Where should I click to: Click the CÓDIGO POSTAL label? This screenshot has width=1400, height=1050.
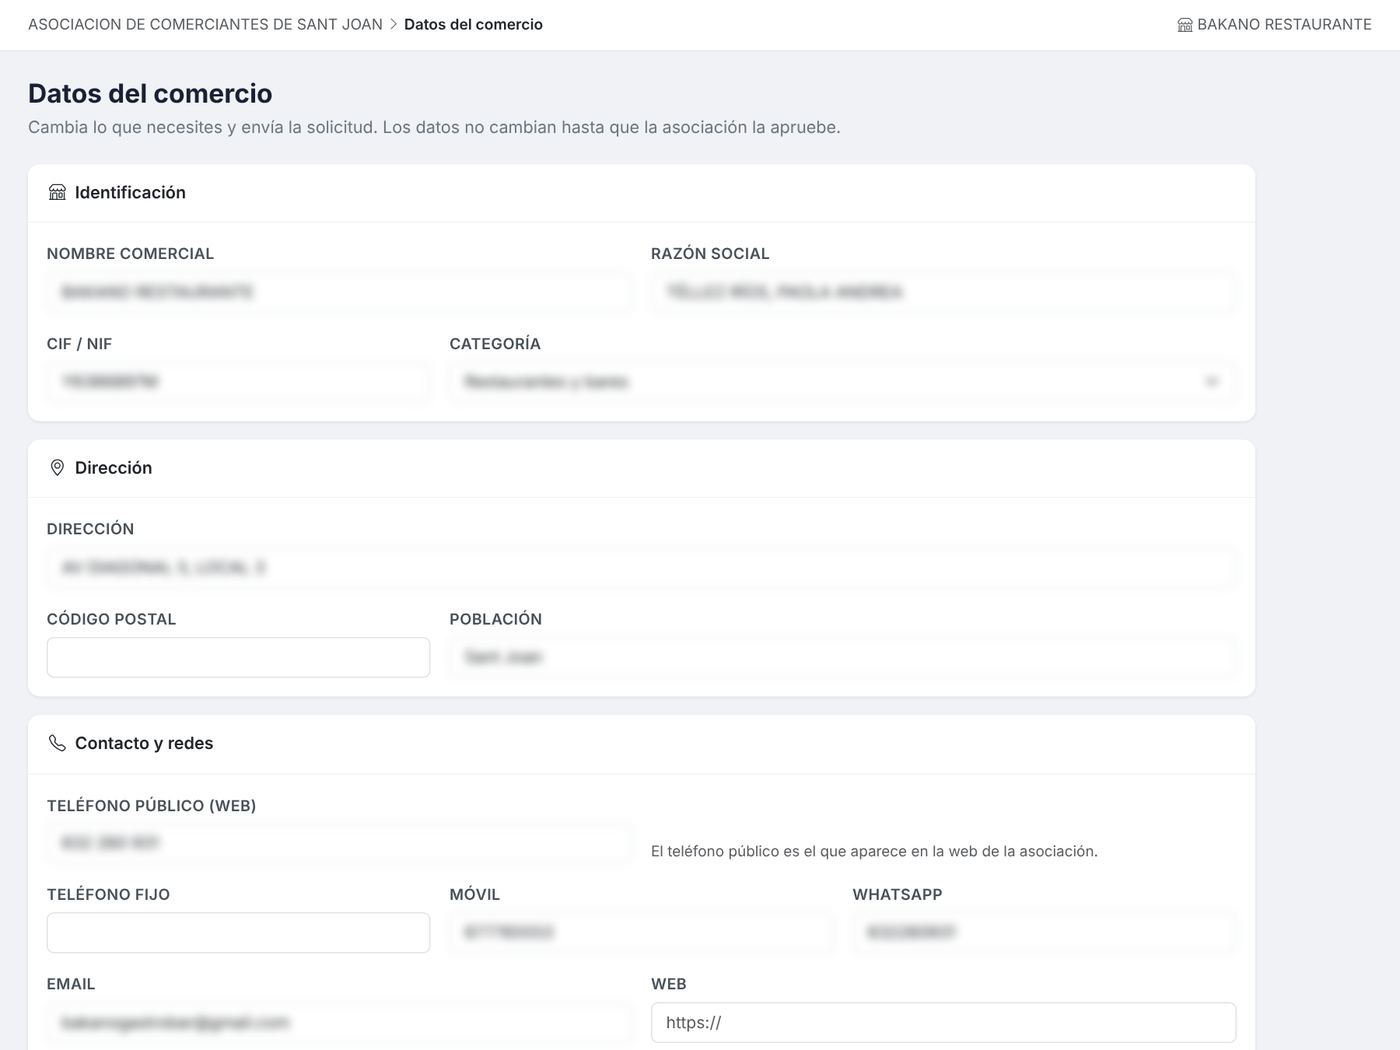click(x=111, y=619)
